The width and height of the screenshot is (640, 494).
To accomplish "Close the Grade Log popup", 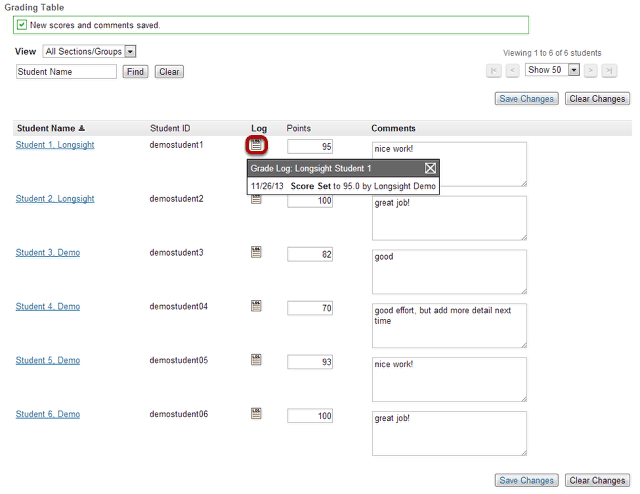I will click(430, 168).
